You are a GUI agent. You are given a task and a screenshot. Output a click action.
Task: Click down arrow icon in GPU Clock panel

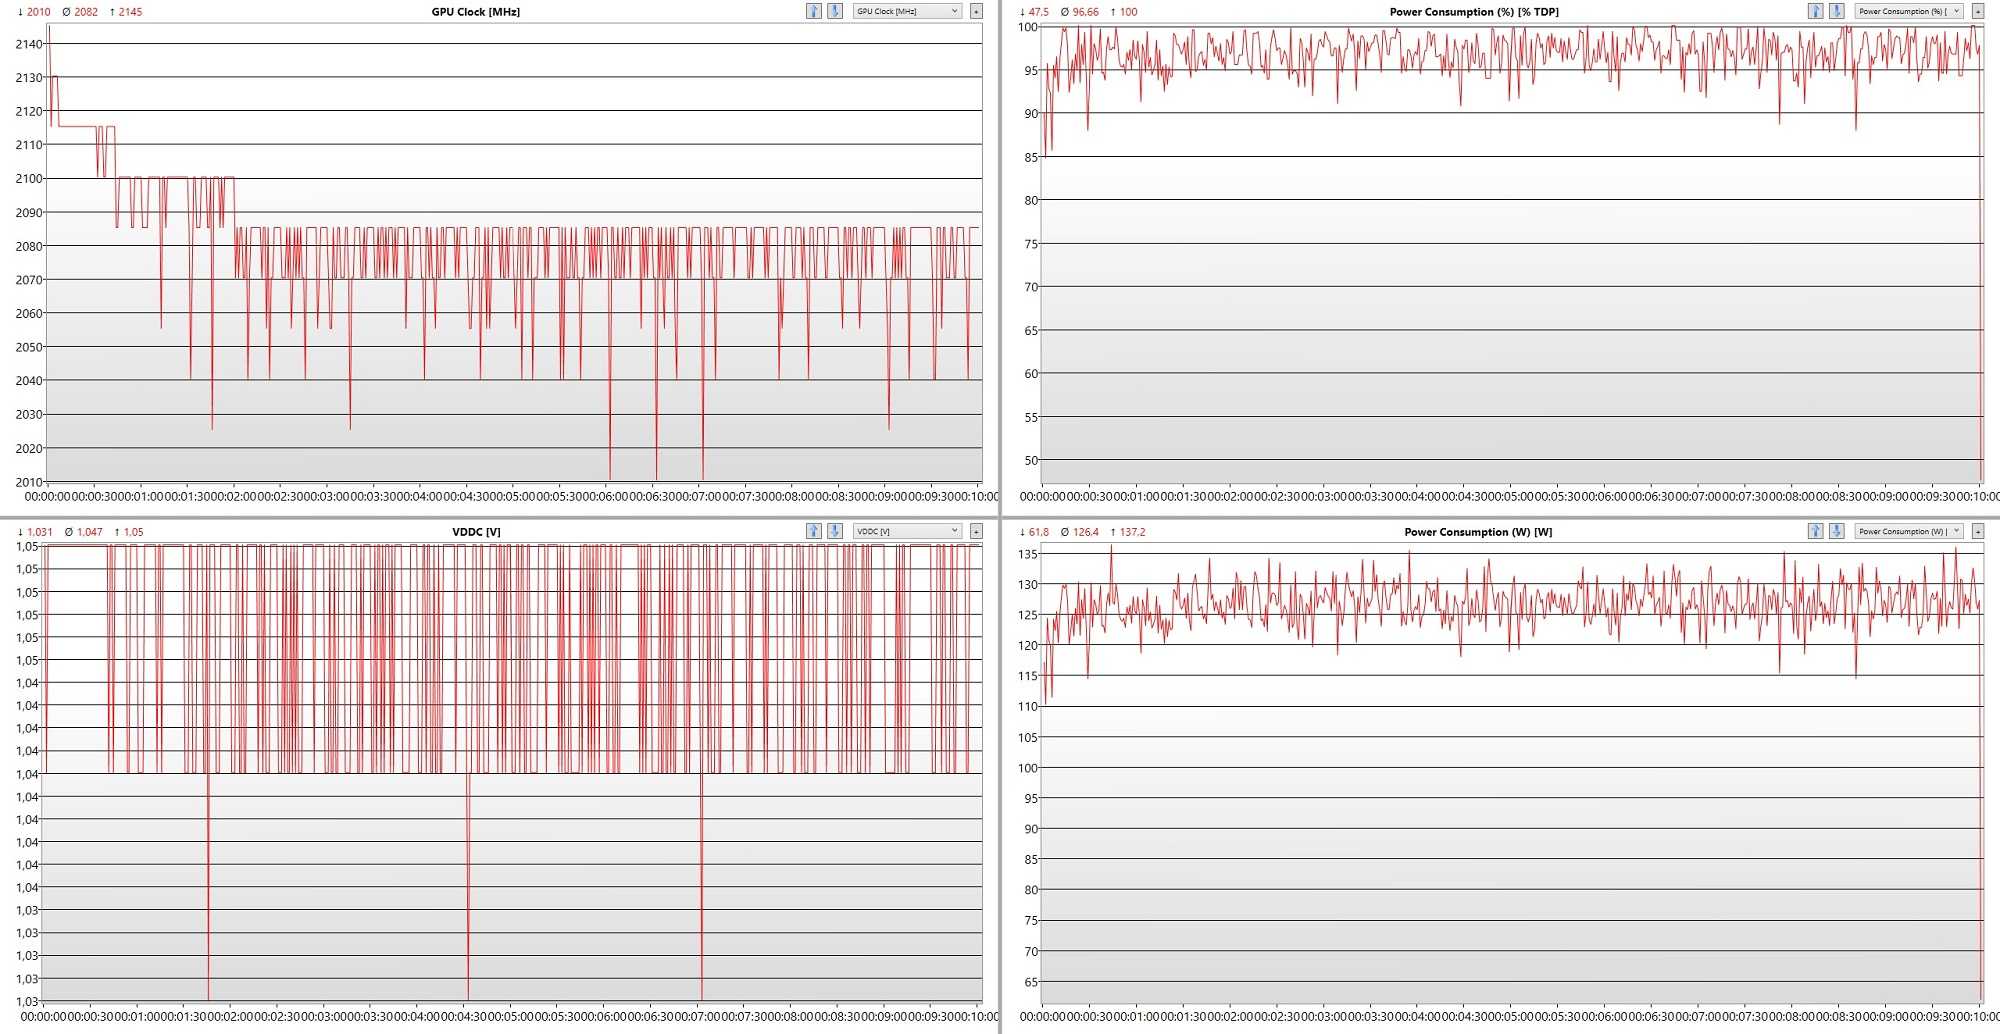pos(835,11)
